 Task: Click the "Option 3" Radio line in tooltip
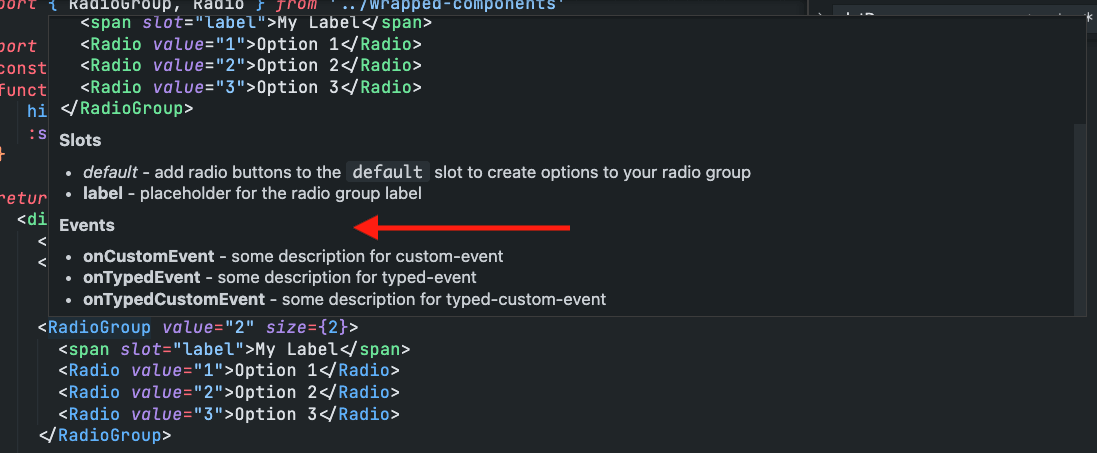coord(251,88)
